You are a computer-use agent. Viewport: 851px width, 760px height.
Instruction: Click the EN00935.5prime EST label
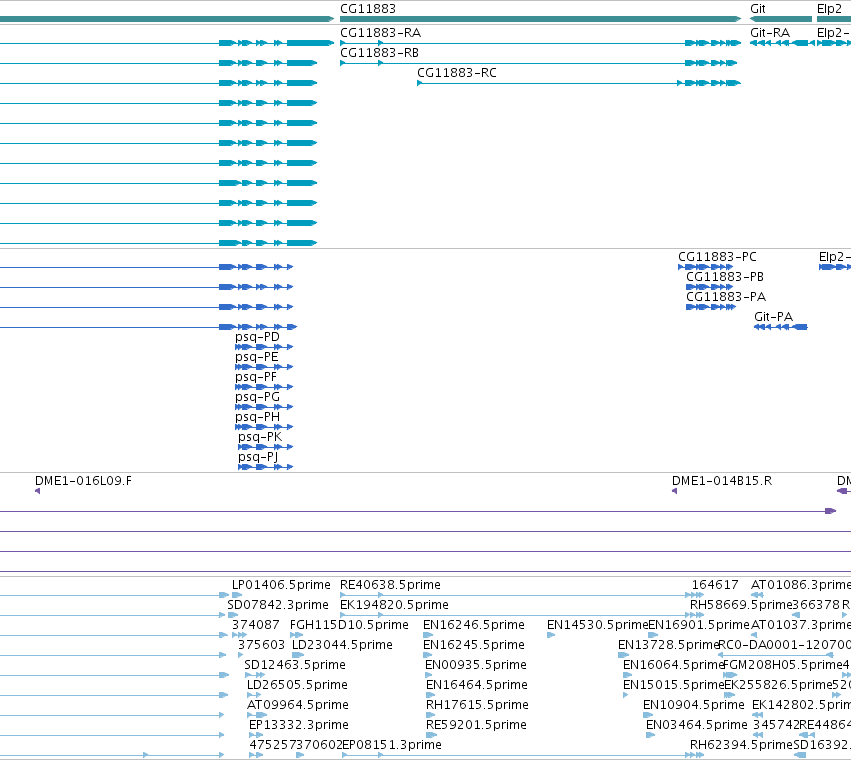(475, 665)
